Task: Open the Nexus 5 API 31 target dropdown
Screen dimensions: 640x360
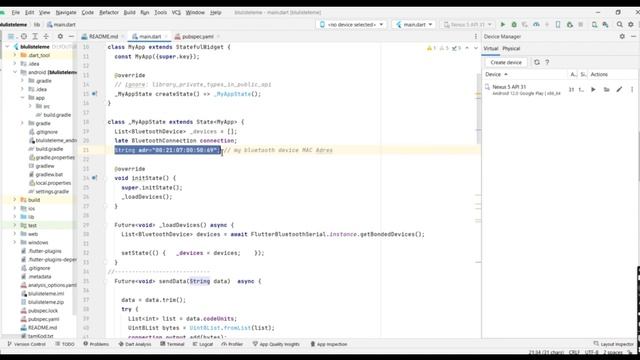Action: (x=468, y=24)
